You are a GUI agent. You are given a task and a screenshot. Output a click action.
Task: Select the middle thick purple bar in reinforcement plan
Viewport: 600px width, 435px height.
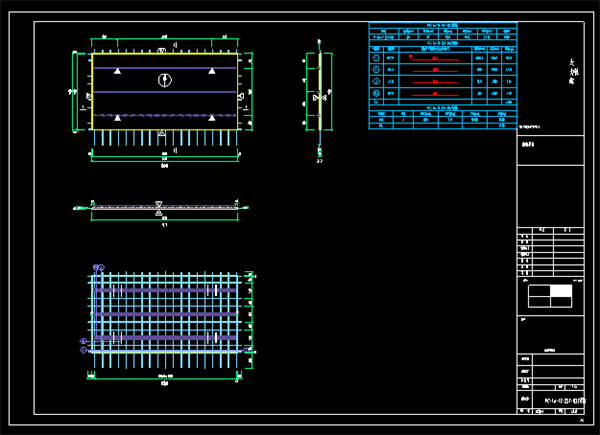click(x=165, y=314)
